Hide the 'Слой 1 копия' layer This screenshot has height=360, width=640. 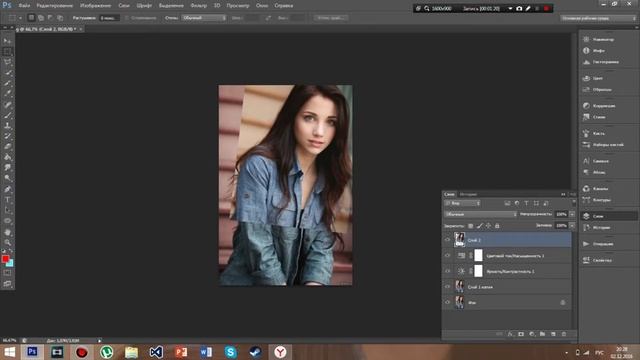447,287
